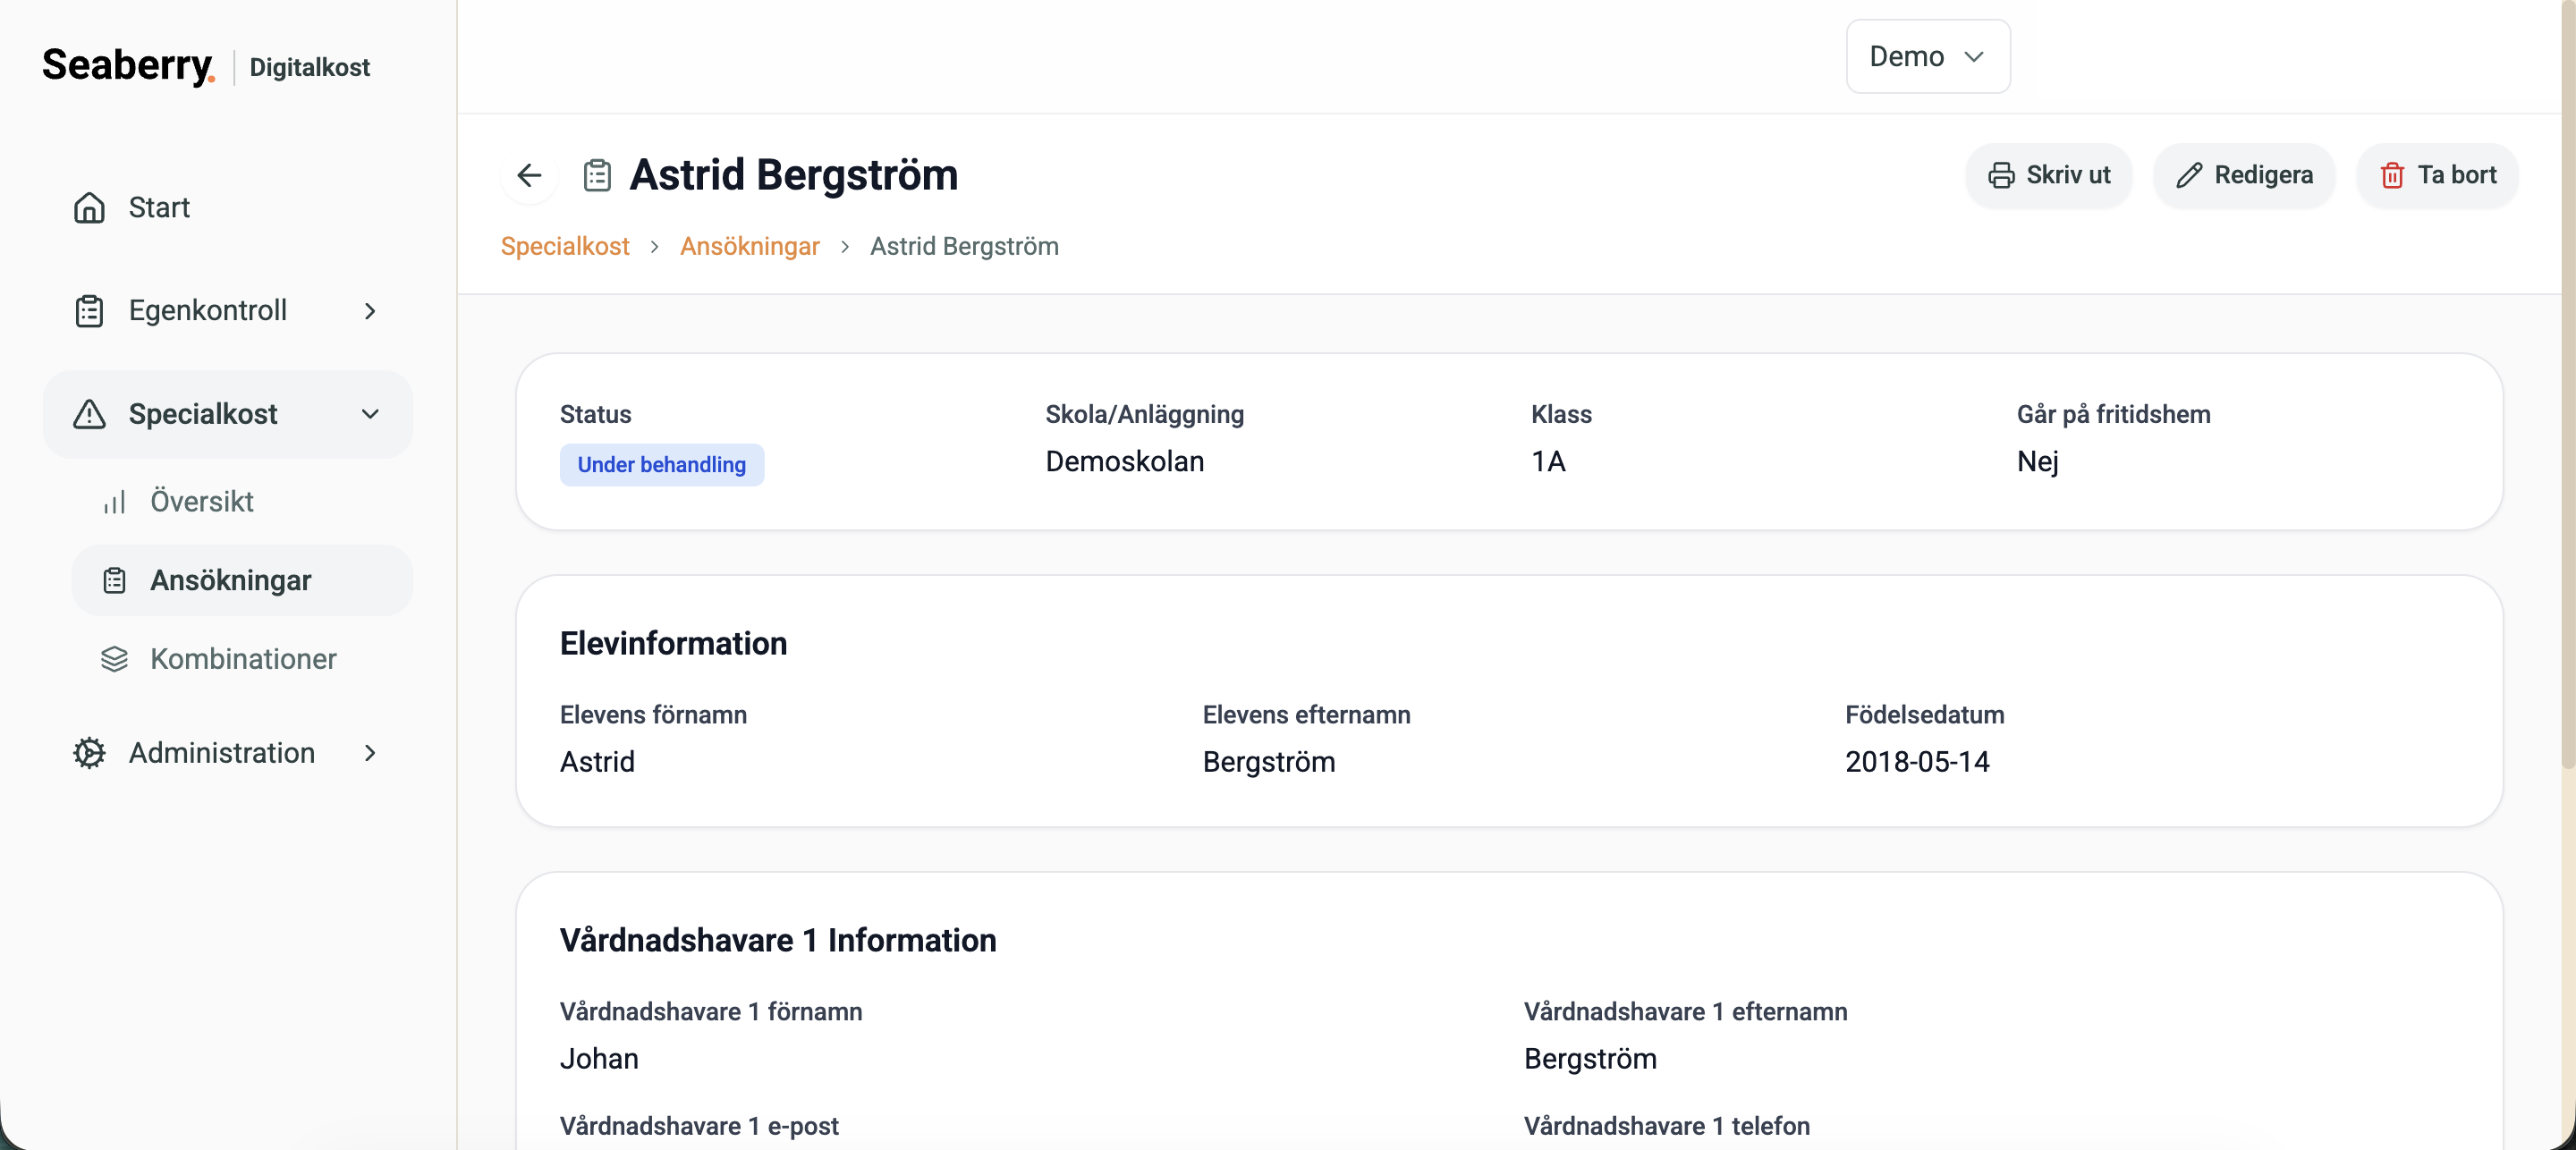Click the Specialkost warning triangle icon
Viewport: 2576px width, 1150px height.
[89, 414]
